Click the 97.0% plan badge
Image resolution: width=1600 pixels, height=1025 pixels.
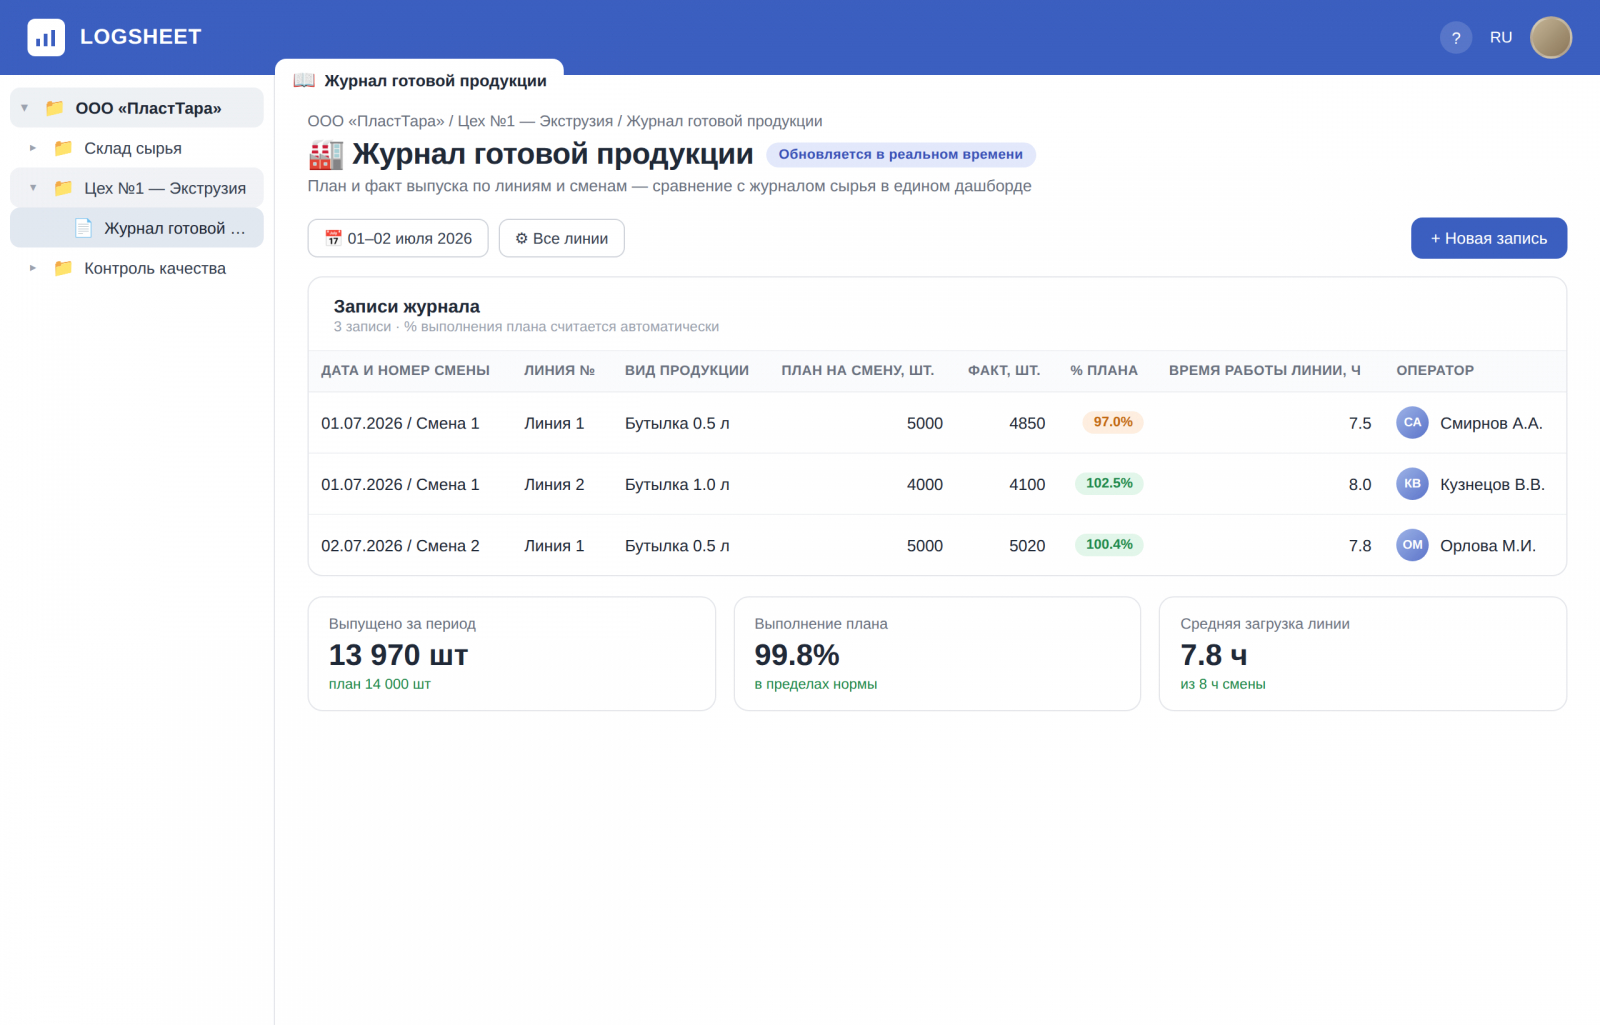point(1113,422)
